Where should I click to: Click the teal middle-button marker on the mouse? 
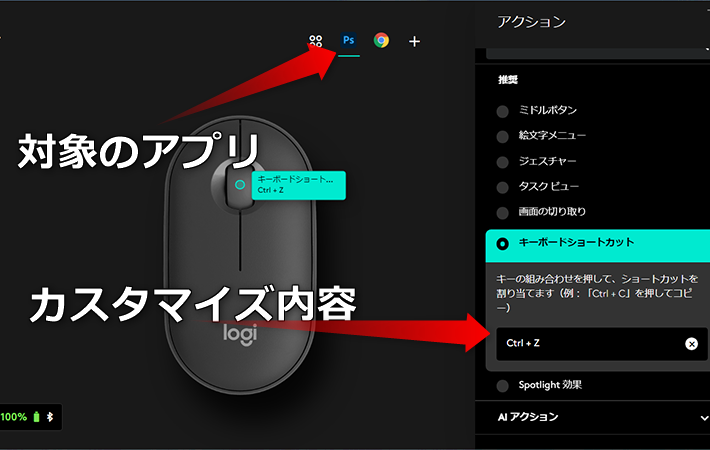240,185
